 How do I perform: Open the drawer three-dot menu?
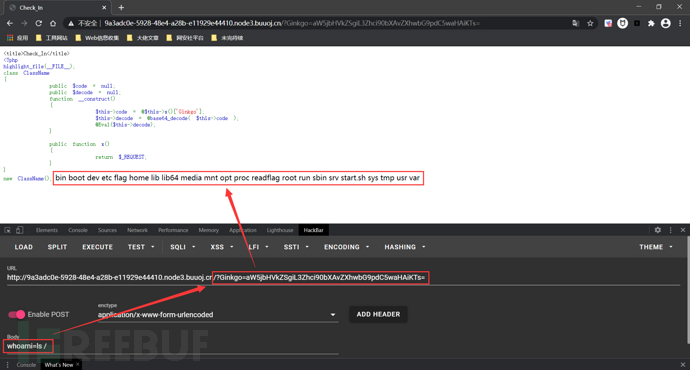pyautogui.click(x=7, y=365)
